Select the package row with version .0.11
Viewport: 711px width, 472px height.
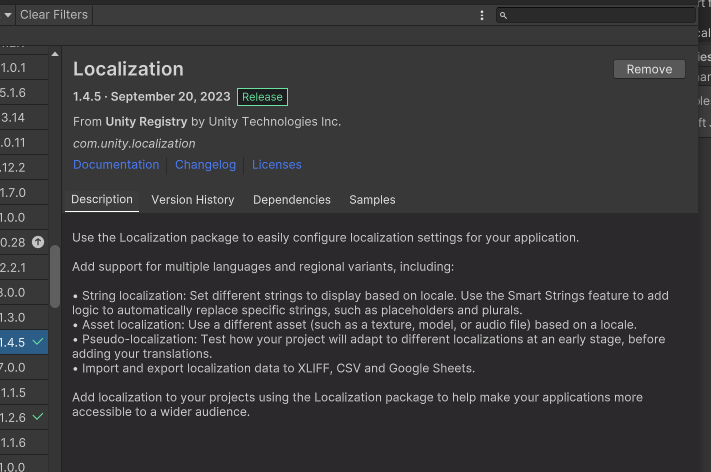24,143
